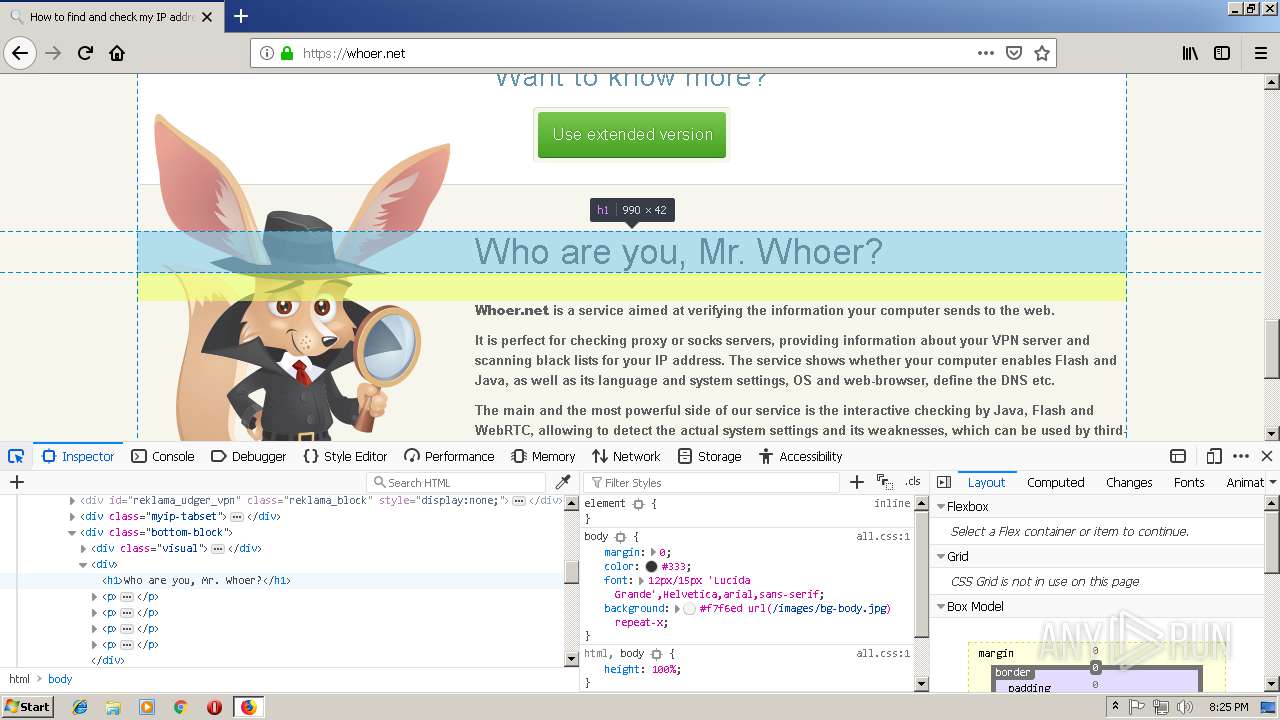Add a new CSS rule in the Rules panel
1280x720 pixels.
[856, 482]
